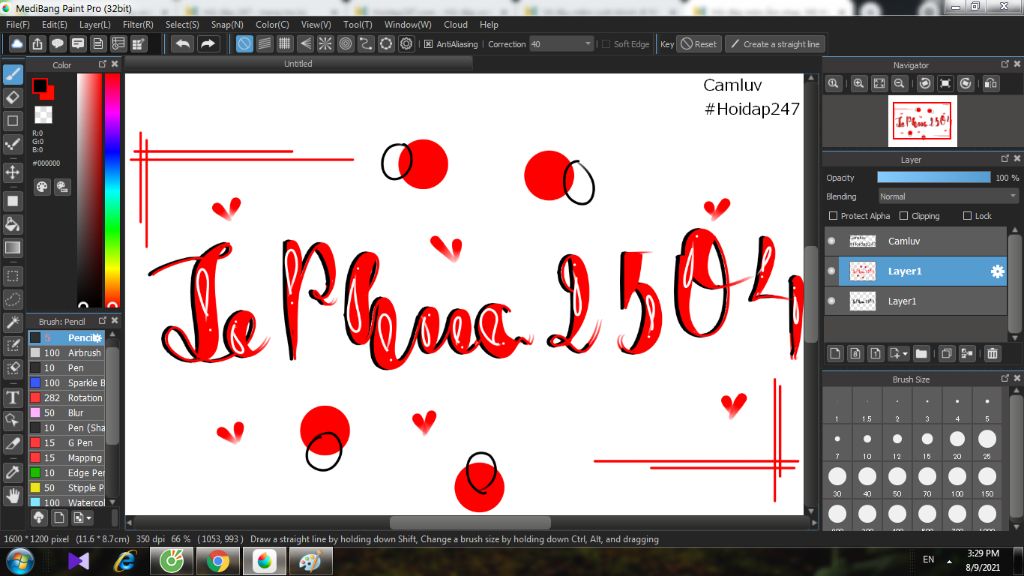The image size is (1024, 576).
Task: Turn snap off using the blue snap icon
Action: tap(244, 44)
